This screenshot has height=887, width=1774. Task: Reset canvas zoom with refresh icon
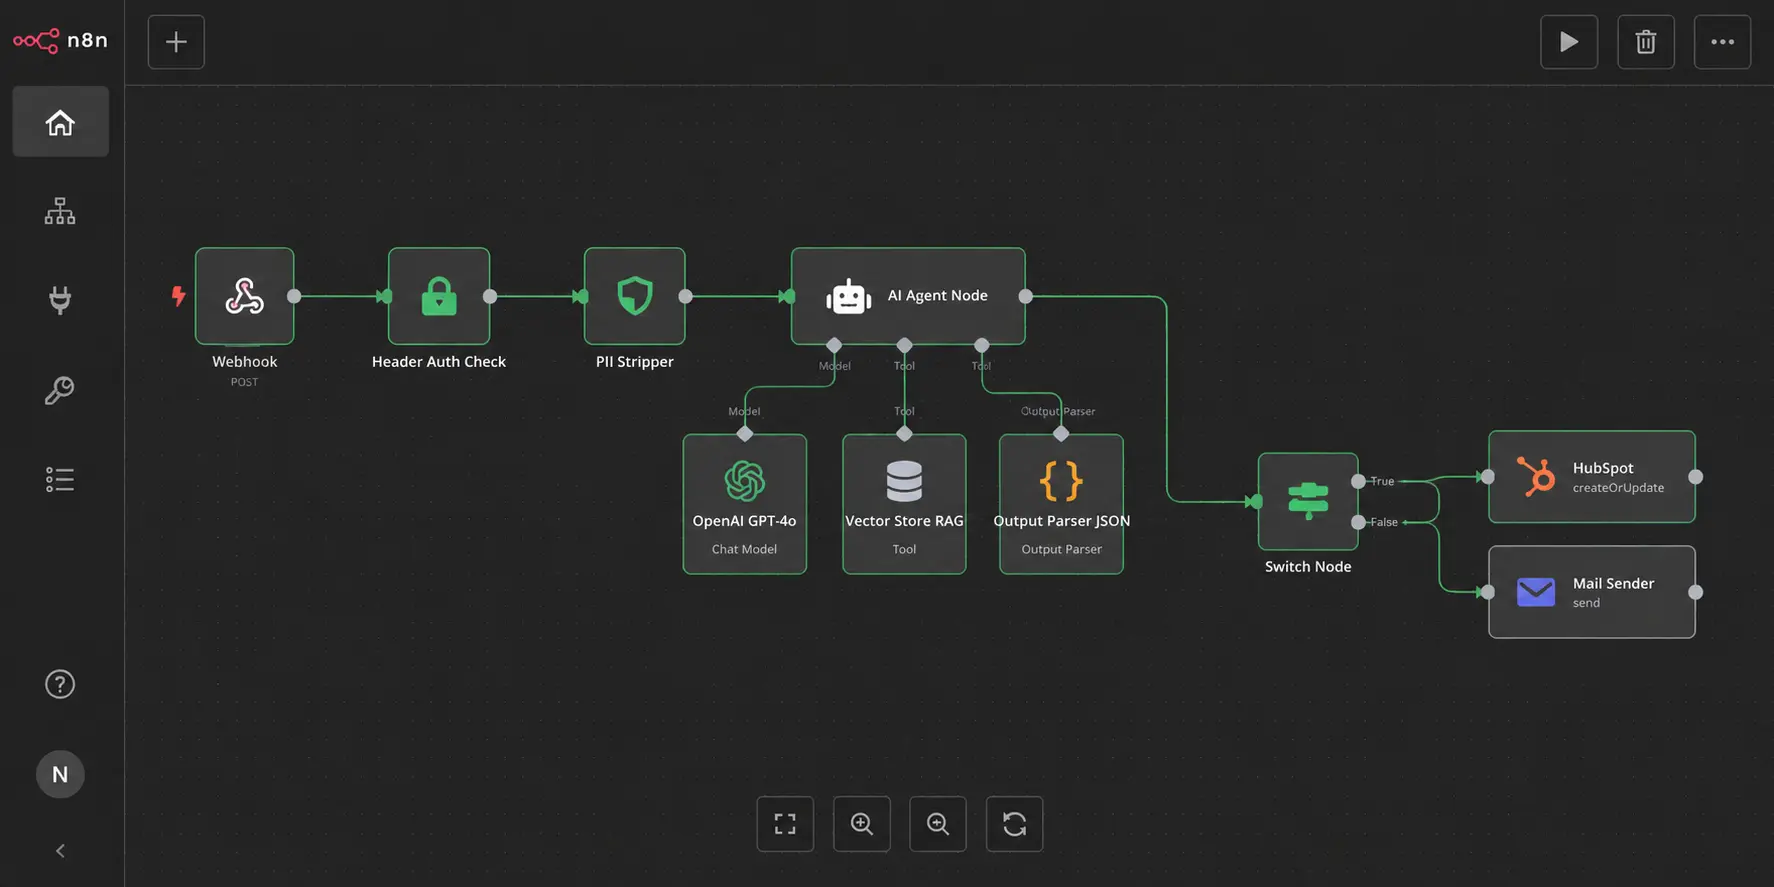1014,824
